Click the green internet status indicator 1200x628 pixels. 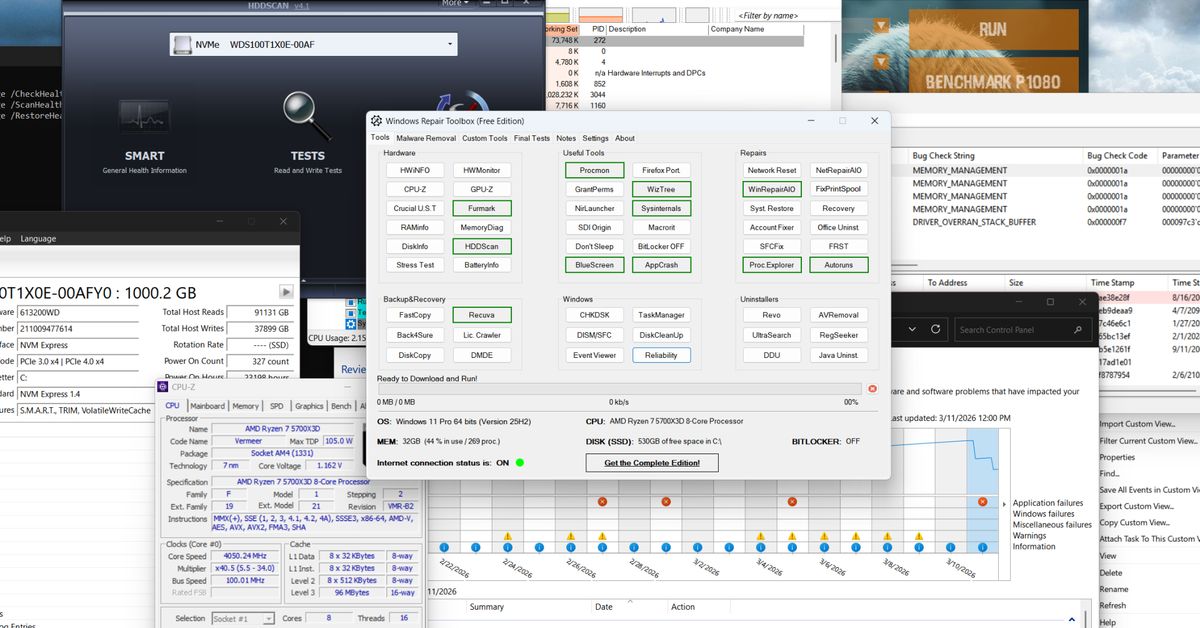tap(520, 462)
